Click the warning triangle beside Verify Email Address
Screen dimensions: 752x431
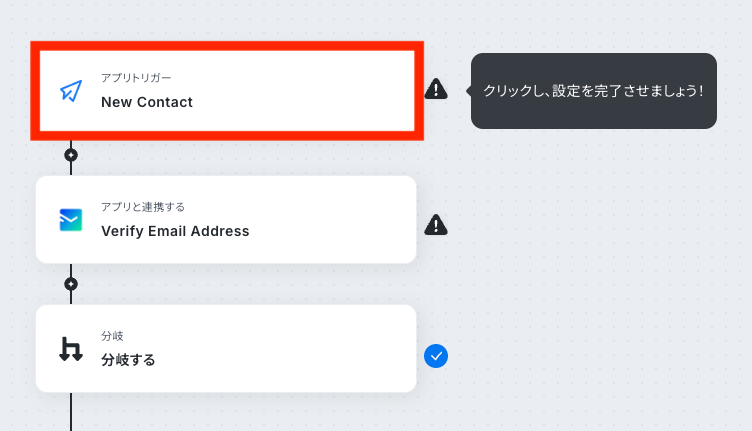[436, 225]
